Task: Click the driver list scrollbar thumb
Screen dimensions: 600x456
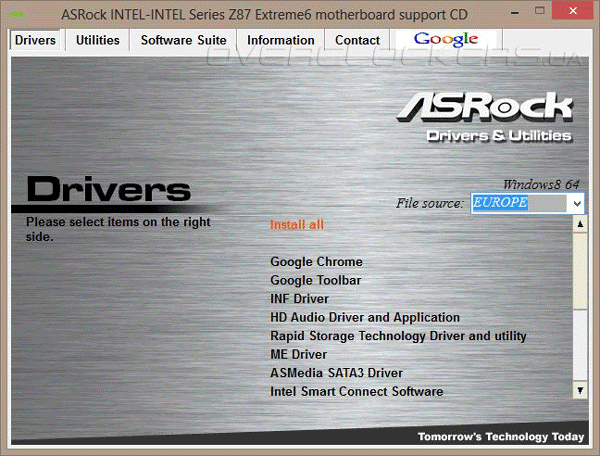Action: (580, 271)
